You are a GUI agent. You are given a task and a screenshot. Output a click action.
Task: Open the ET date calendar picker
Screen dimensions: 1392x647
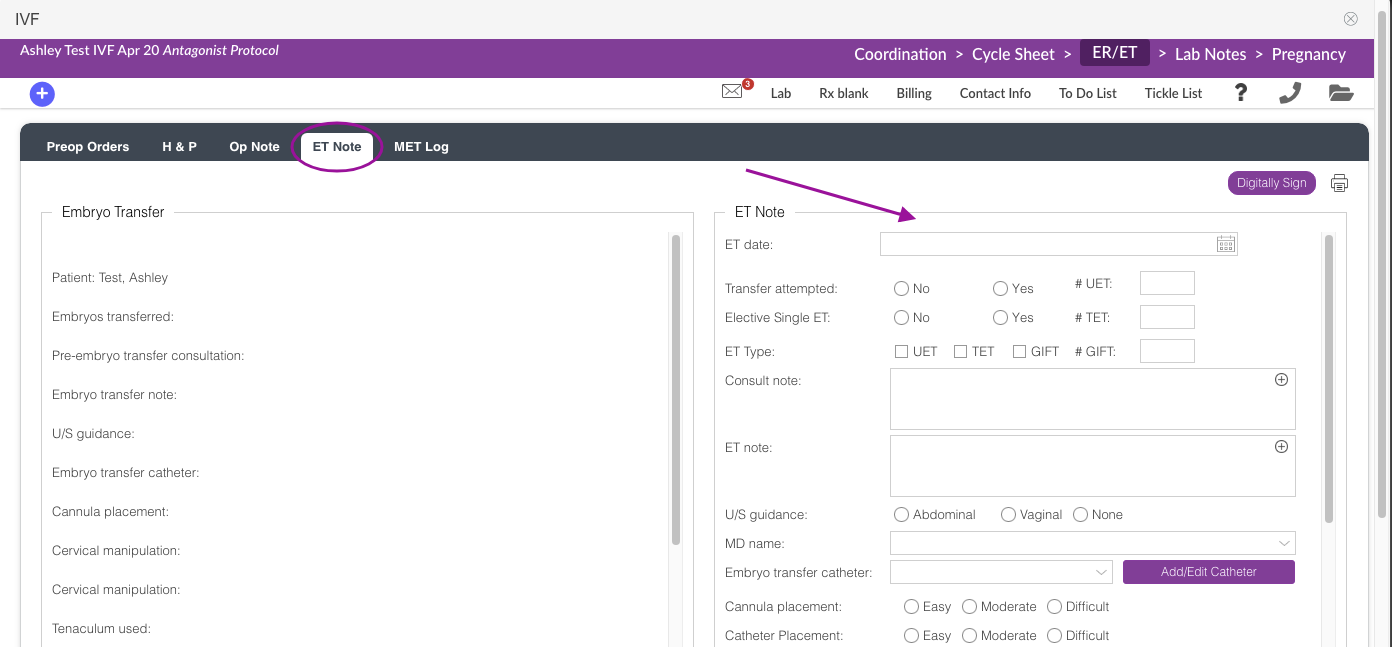tap(1226, 244)
